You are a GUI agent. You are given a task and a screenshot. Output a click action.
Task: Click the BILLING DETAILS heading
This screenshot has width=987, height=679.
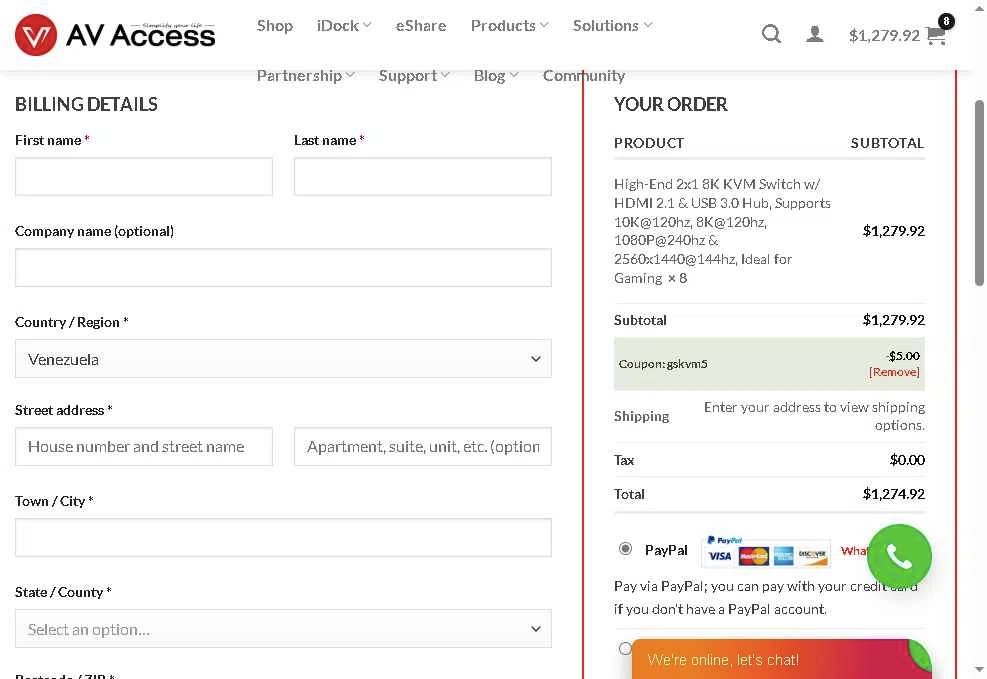coord(86,104)
